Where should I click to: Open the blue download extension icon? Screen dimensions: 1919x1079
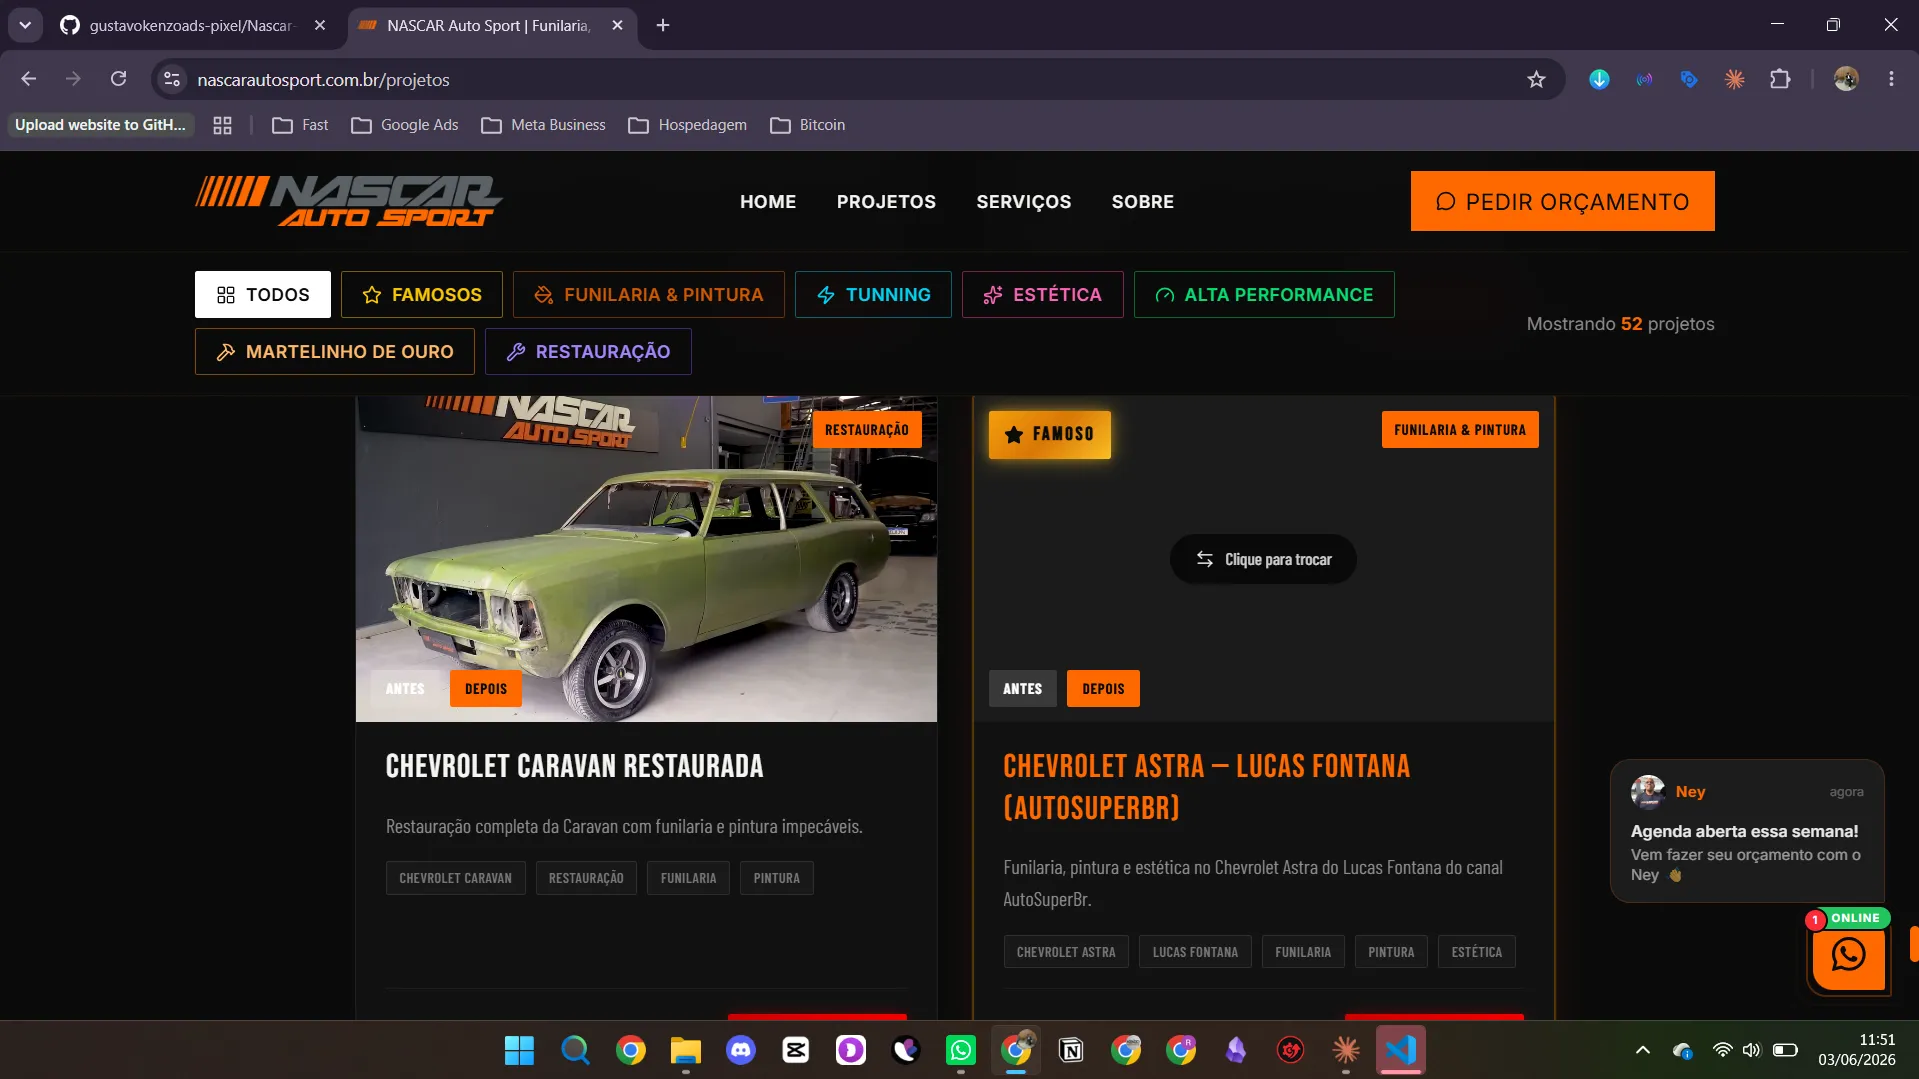point(1599,79)
